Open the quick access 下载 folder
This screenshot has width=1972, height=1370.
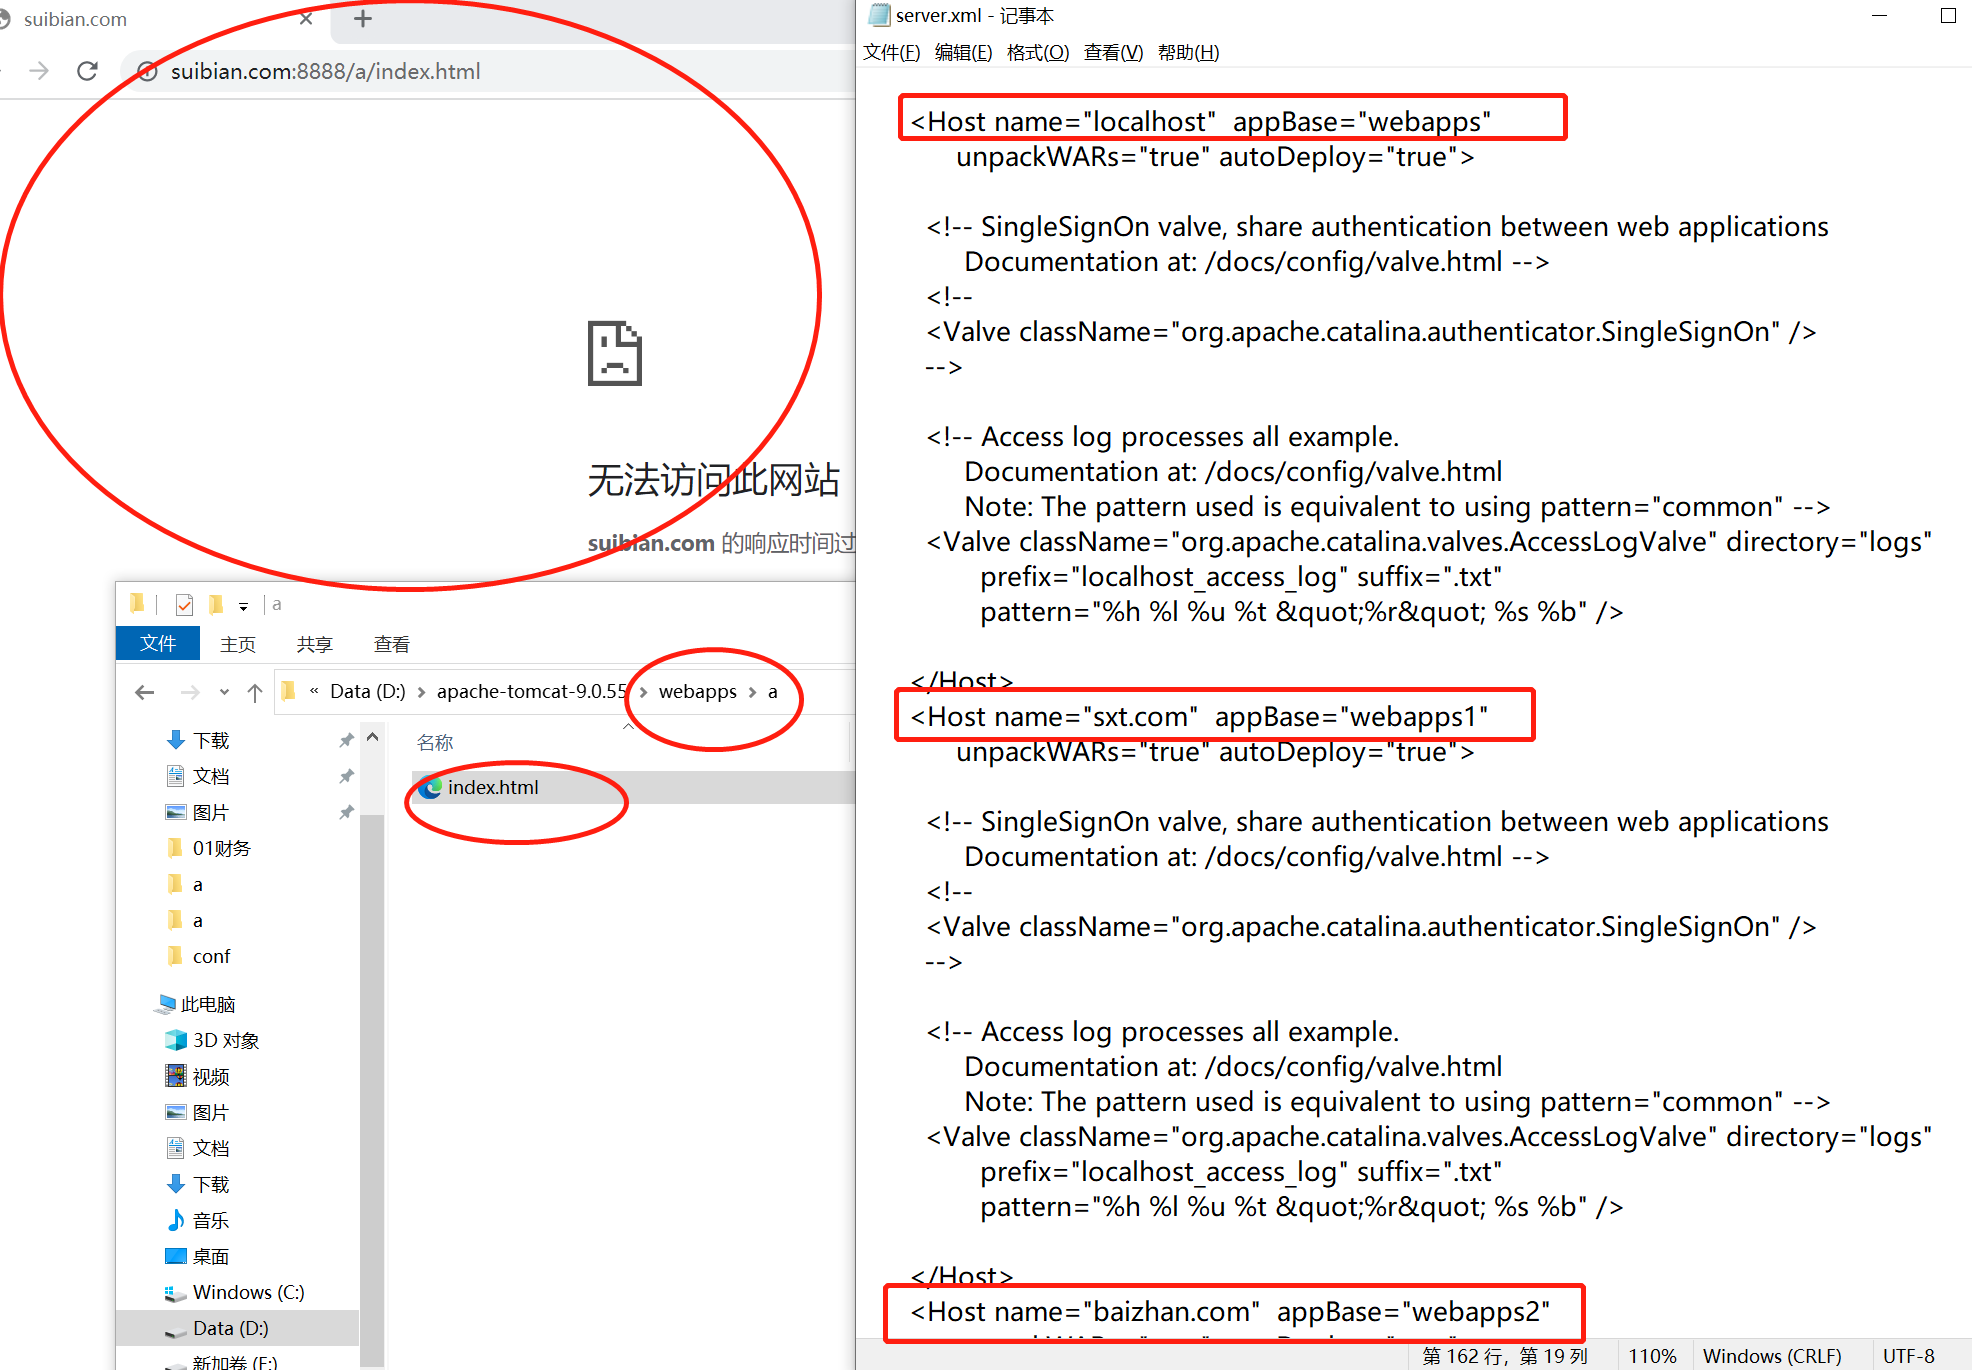(211, 740)
